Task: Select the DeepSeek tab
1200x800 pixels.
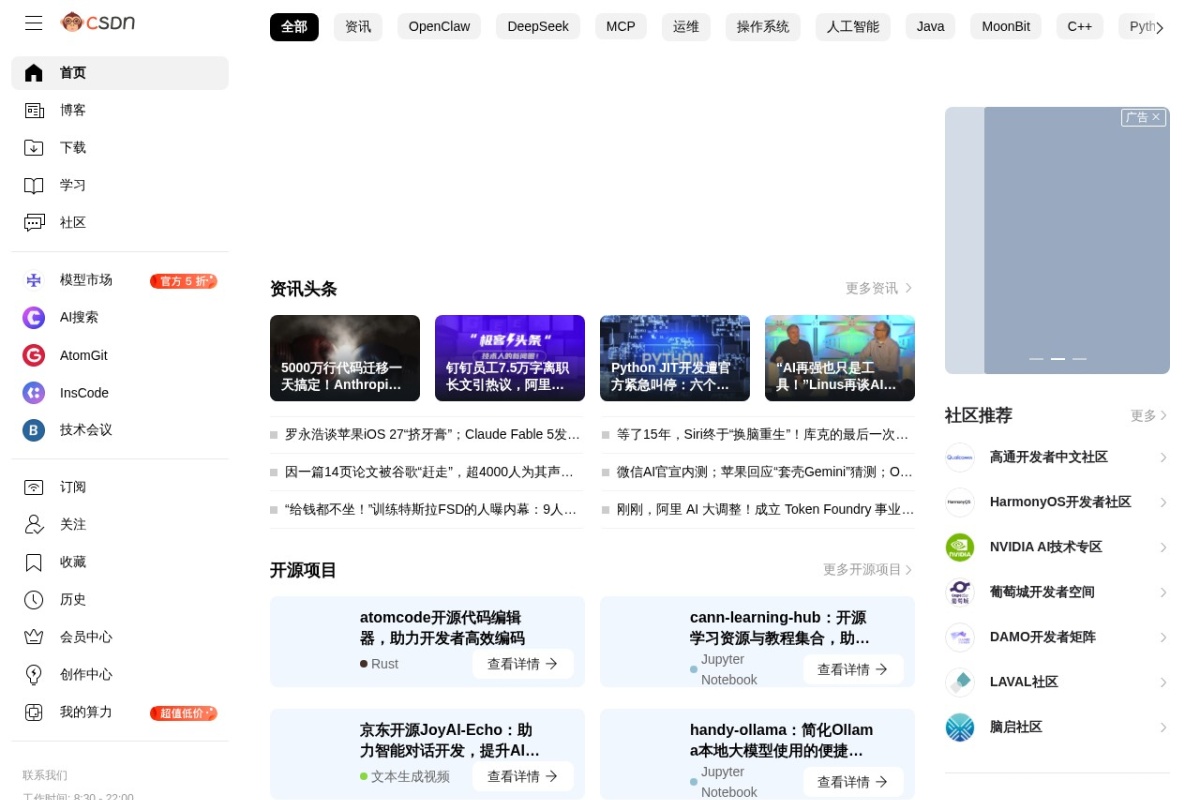Action: [538, 27]
